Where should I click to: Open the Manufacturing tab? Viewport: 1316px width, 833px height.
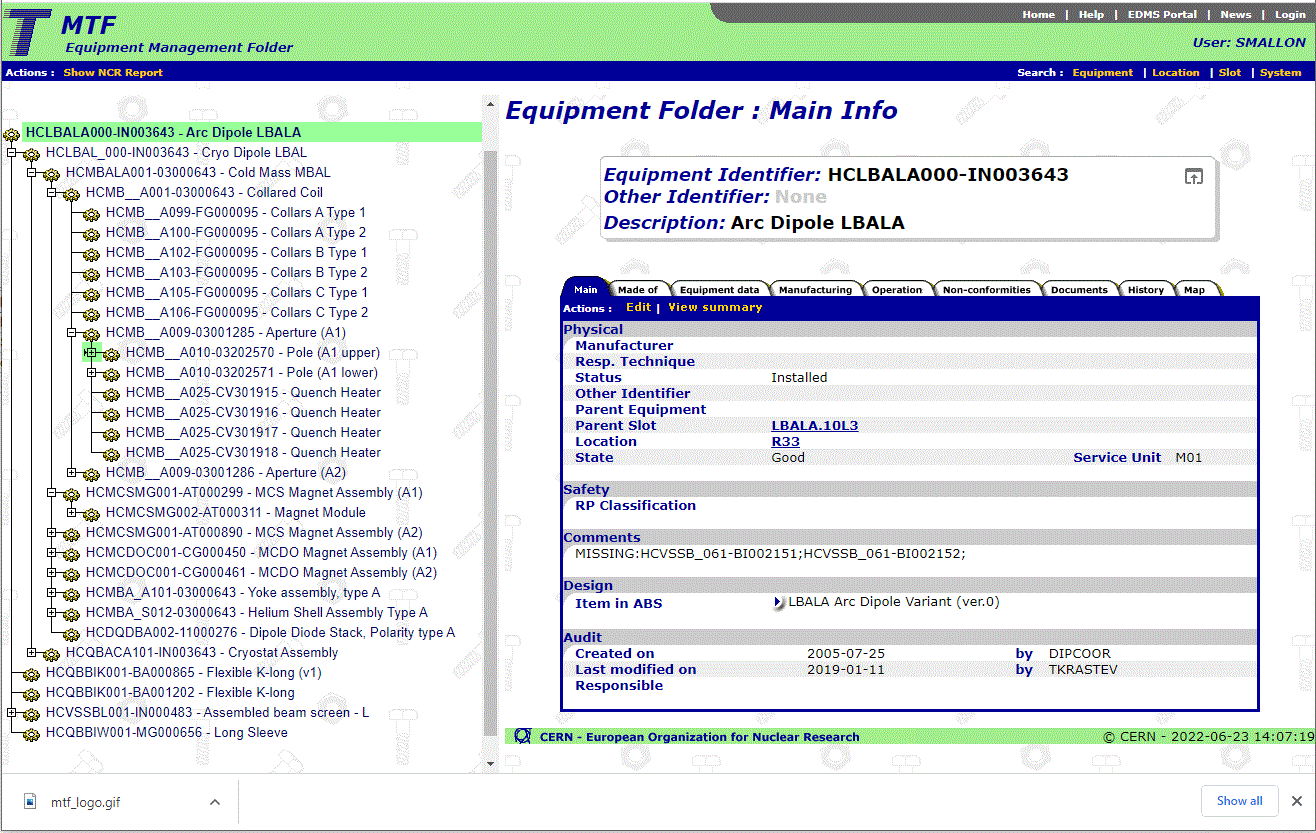pos(815,289)
